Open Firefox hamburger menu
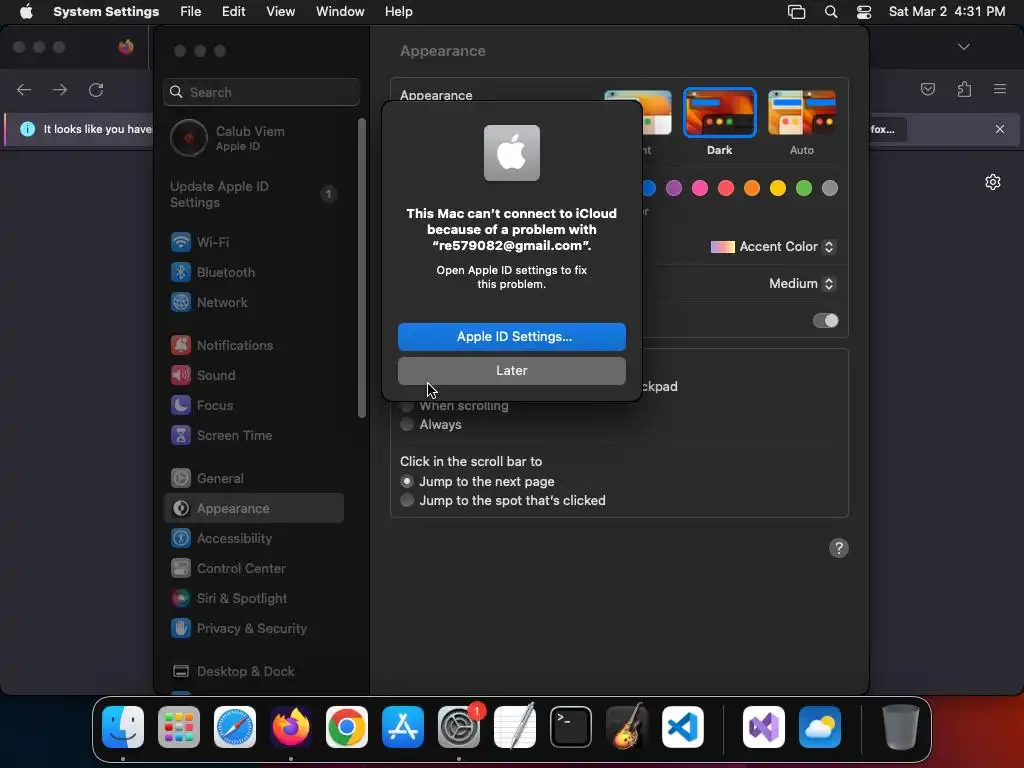 [x=1000, y=89]
